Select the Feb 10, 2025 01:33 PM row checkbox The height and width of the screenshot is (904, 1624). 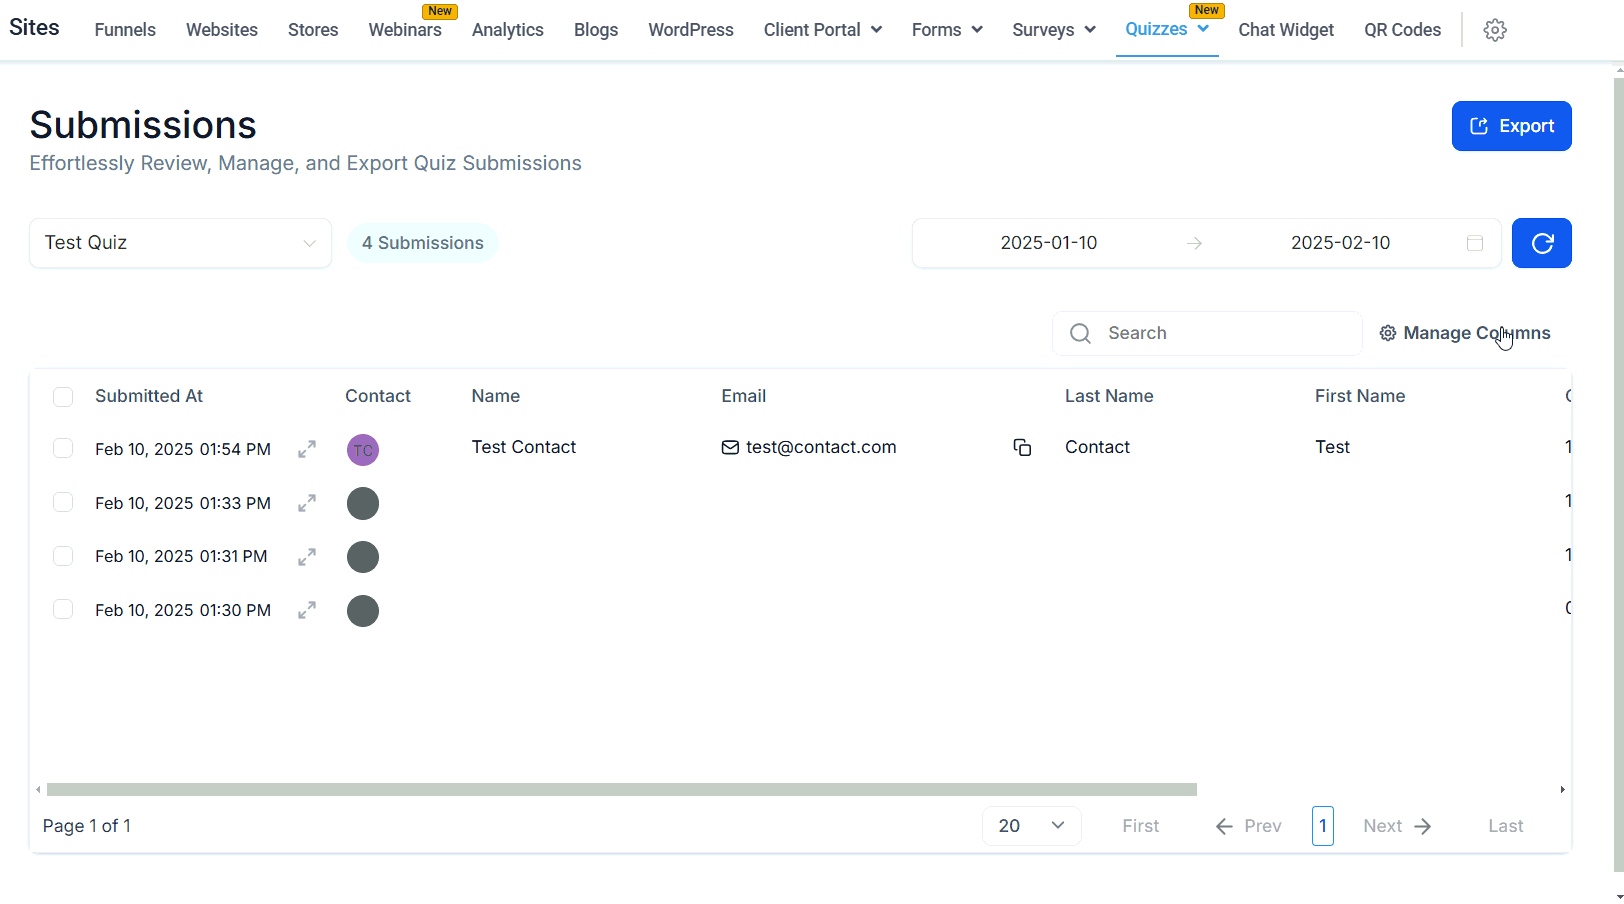coord(63,502)
